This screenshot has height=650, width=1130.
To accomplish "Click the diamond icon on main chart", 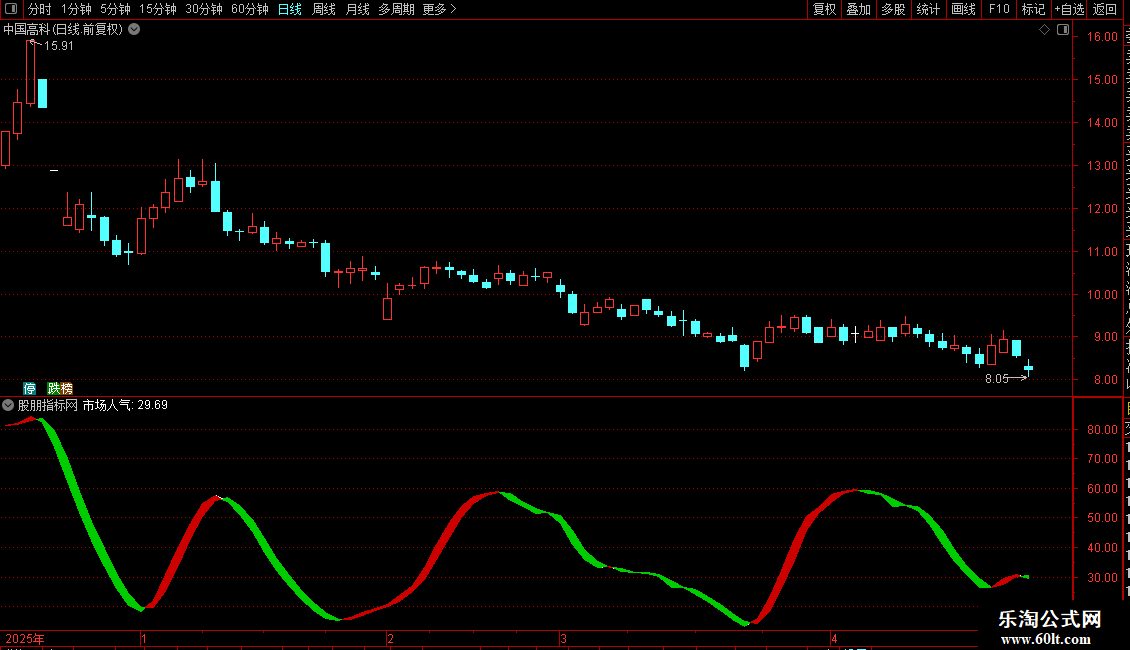I will [x=1044, y=30].
